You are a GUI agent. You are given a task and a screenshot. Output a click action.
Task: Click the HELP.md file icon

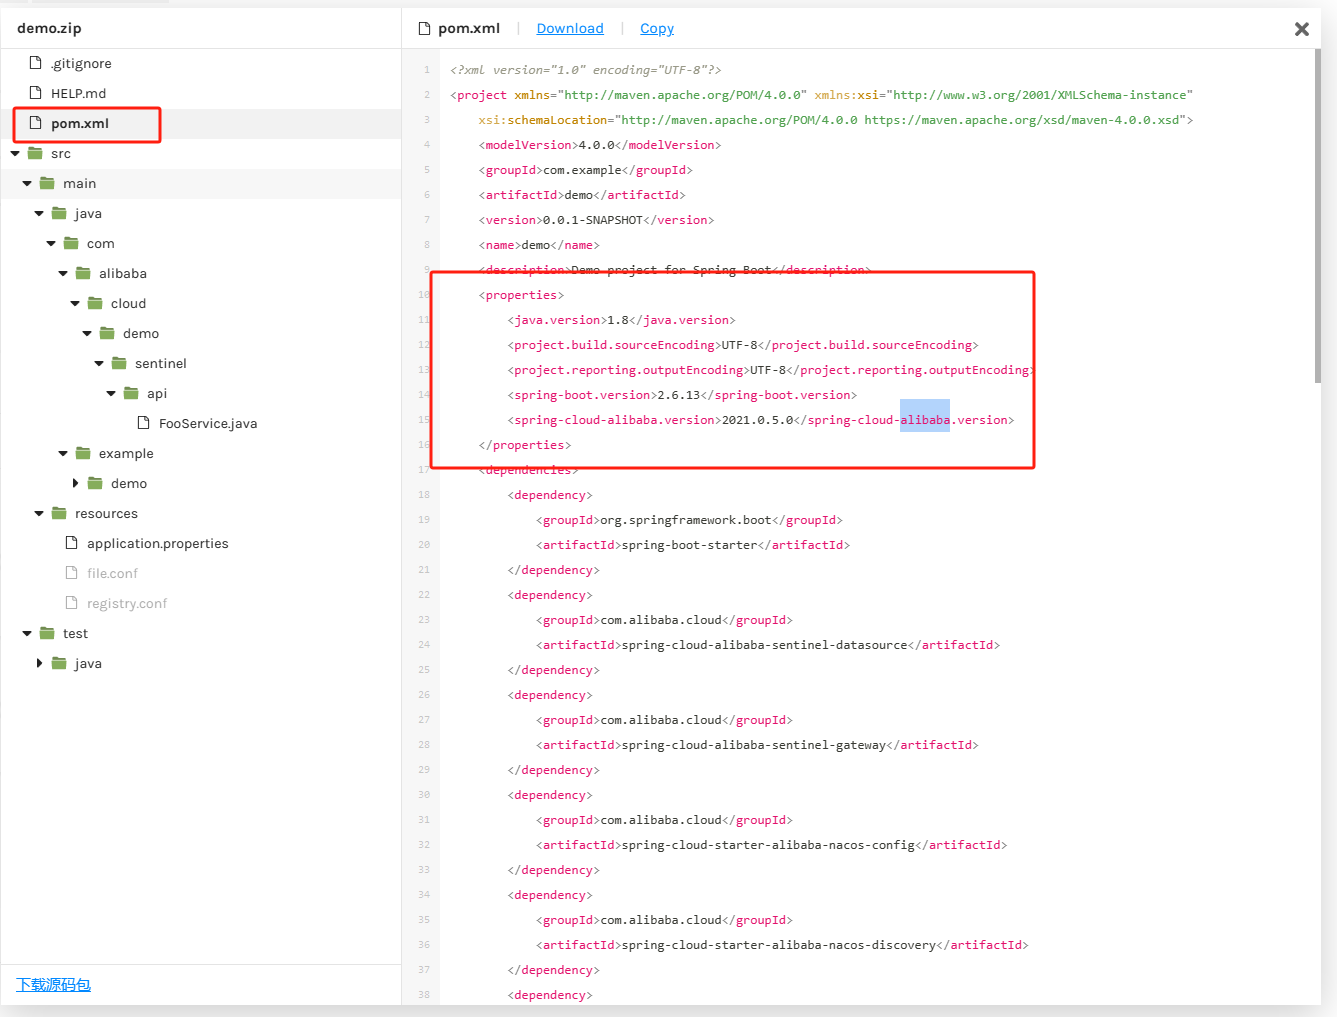35,93
